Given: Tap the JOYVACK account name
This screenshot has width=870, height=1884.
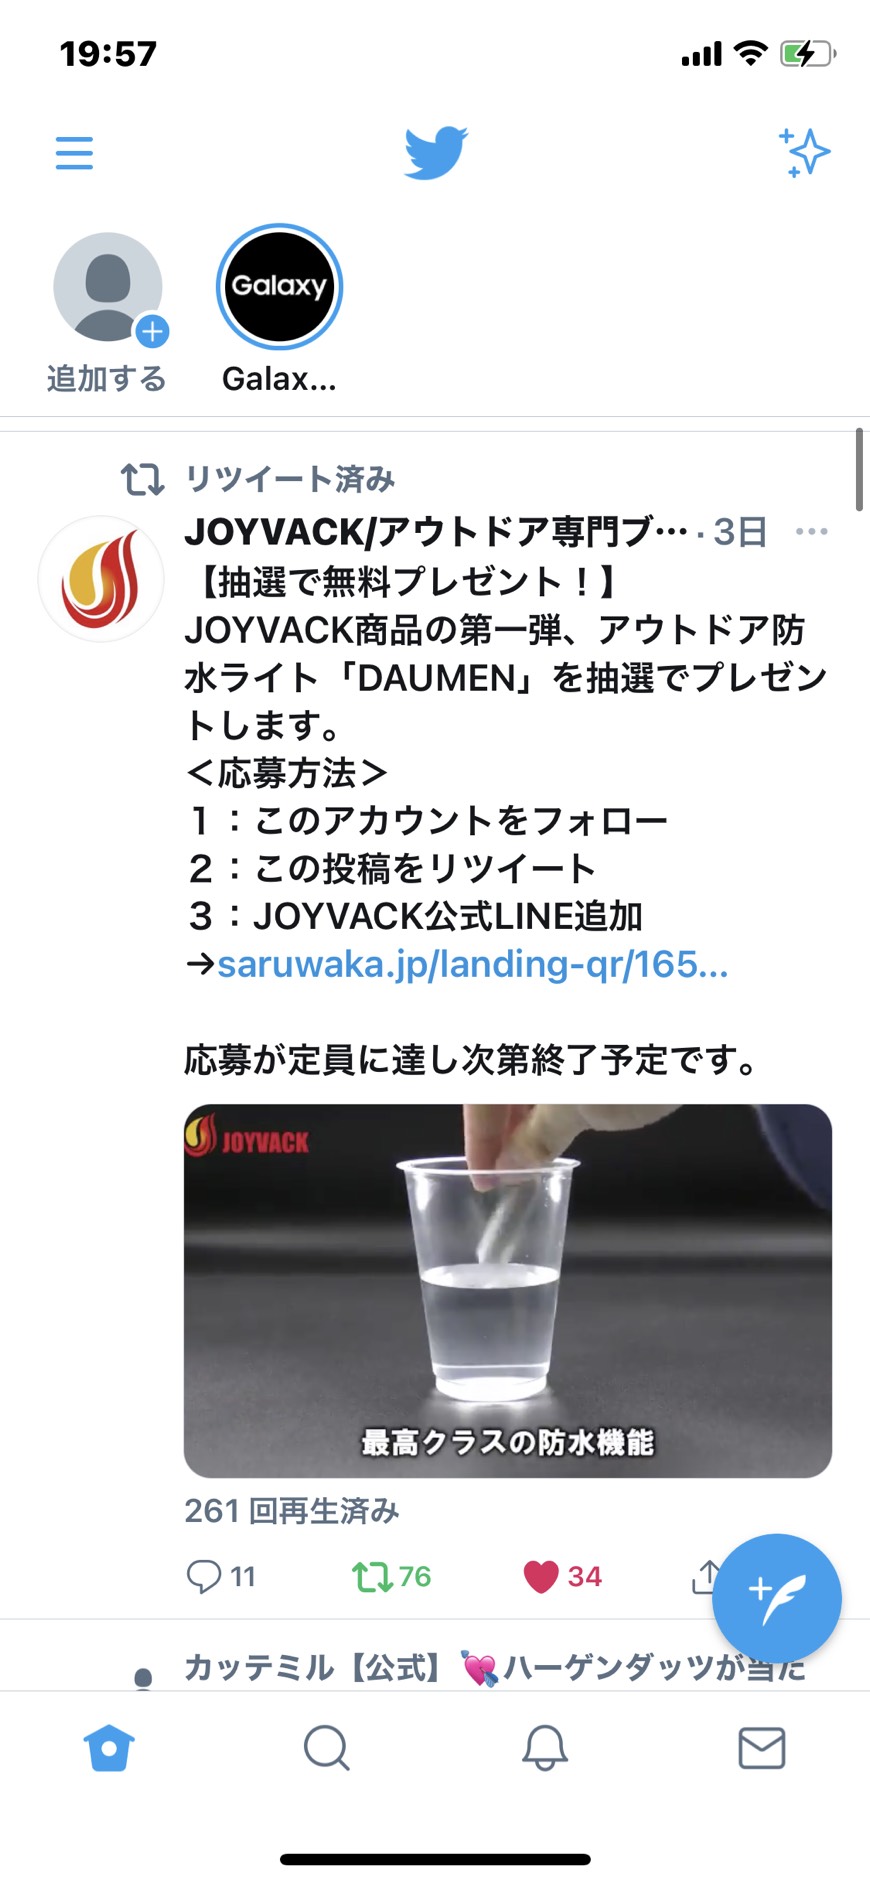Looking at the screenshot, I should tap(437, 532).
